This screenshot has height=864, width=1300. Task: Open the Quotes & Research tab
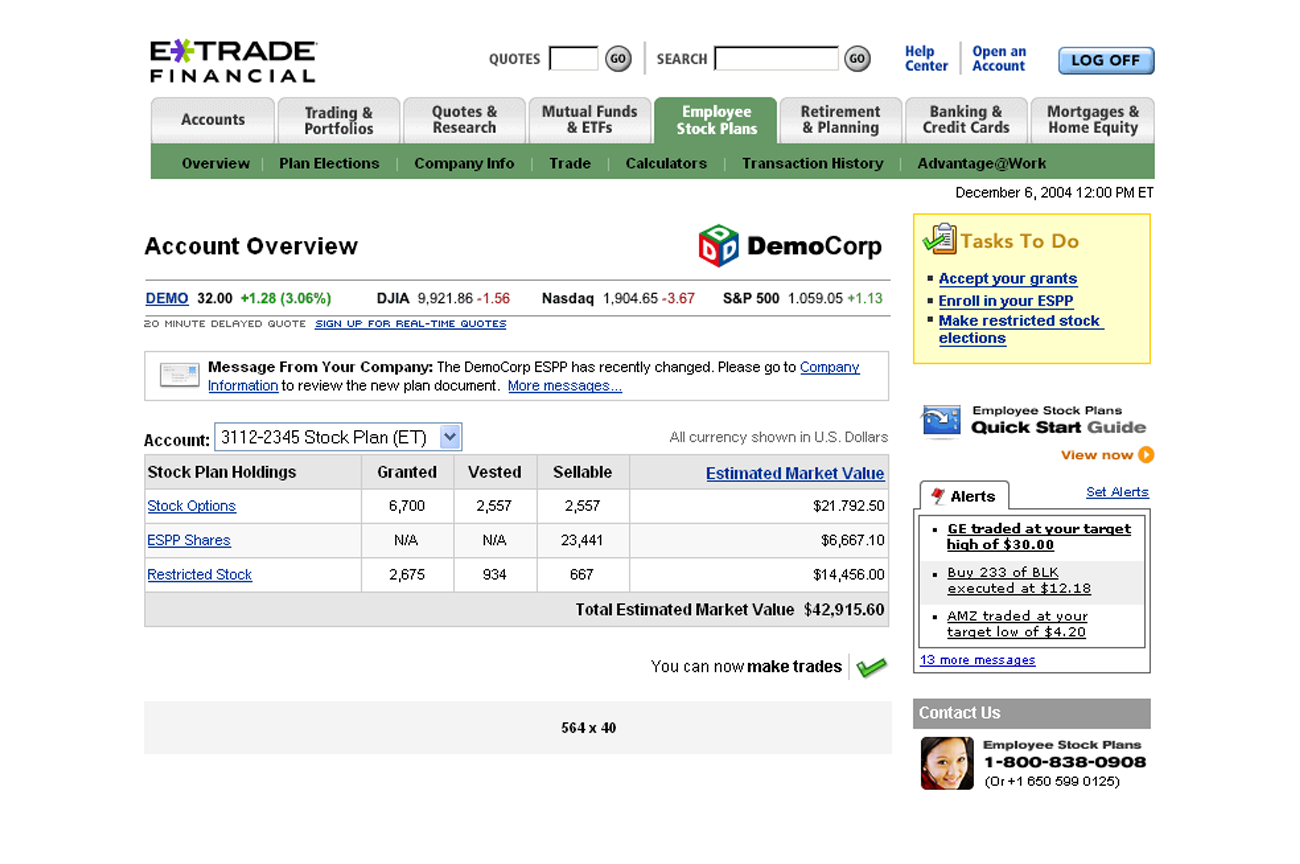pos(464,120)
